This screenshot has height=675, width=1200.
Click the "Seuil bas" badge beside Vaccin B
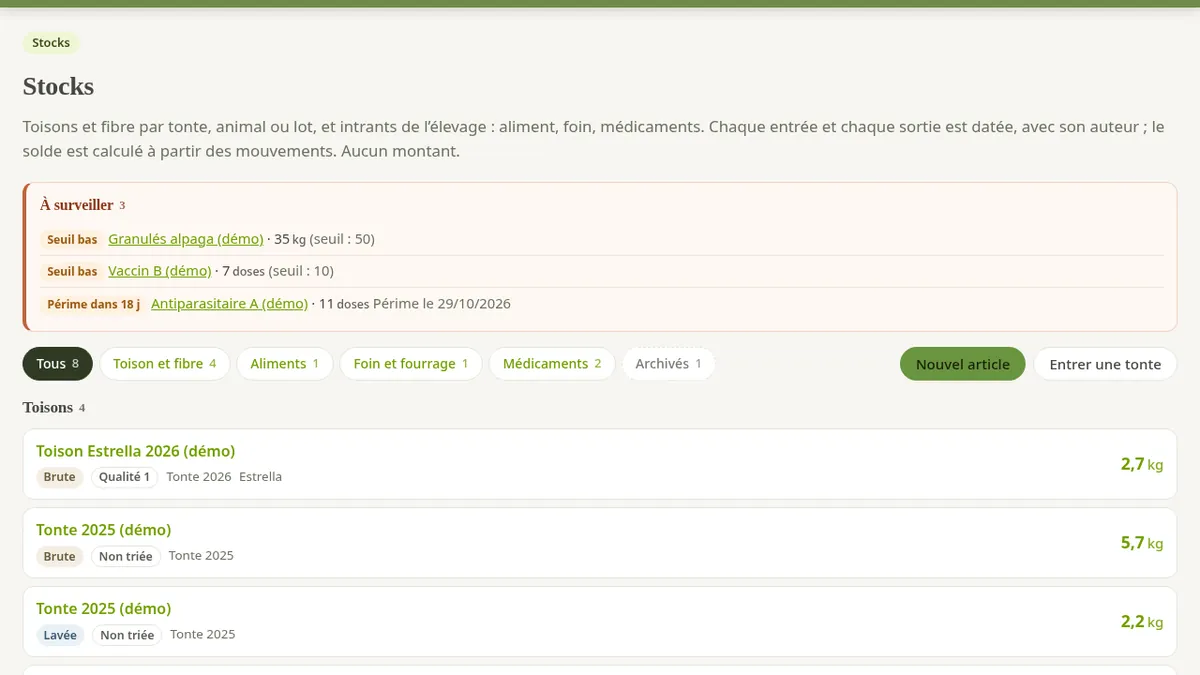pyautogui.click(x=73, y=272)
